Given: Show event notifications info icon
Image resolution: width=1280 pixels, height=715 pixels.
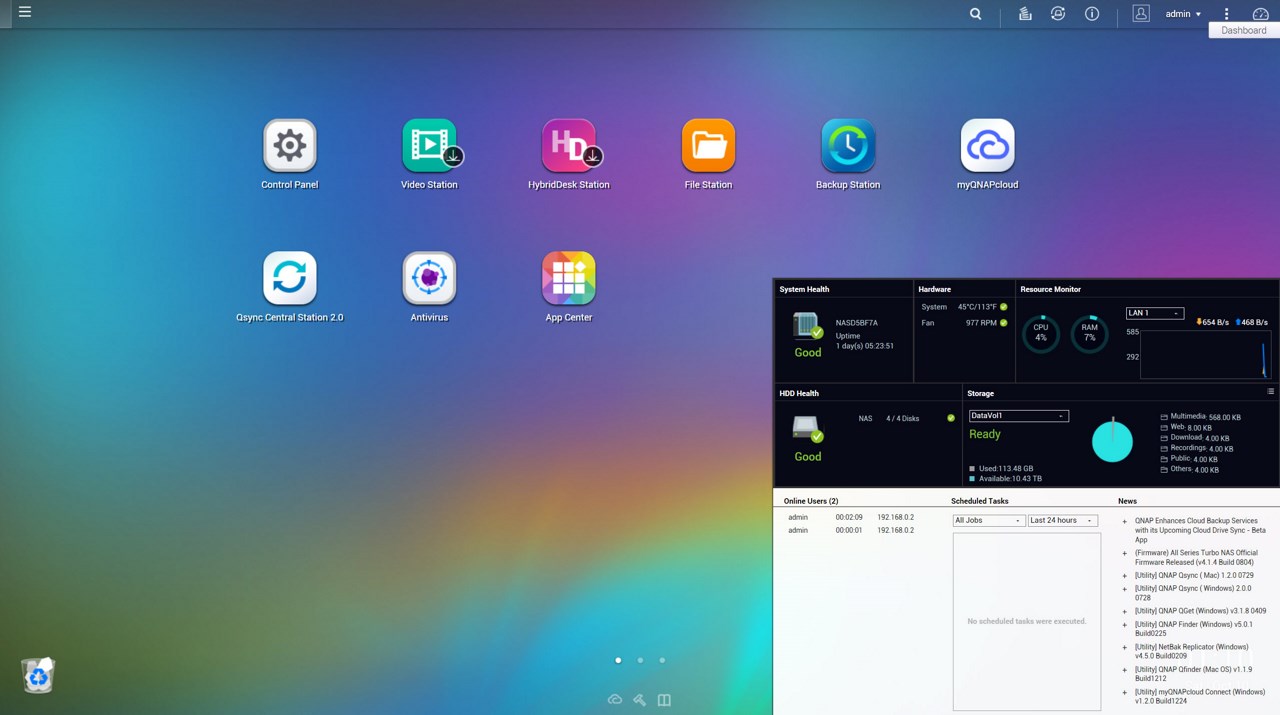Looking at the screenshot, I should coord(1092,14).
